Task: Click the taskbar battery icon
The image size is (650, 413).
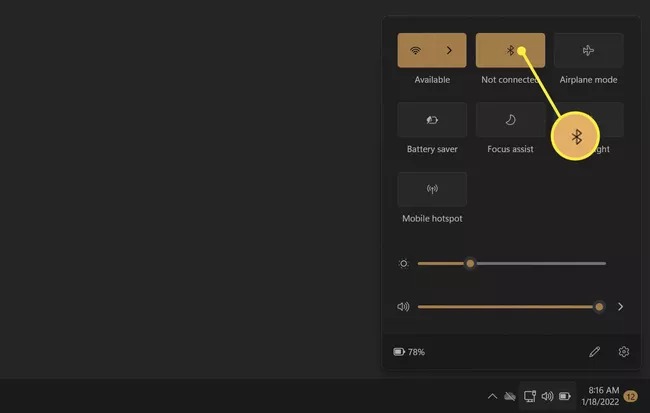Action: click(565, 396)
